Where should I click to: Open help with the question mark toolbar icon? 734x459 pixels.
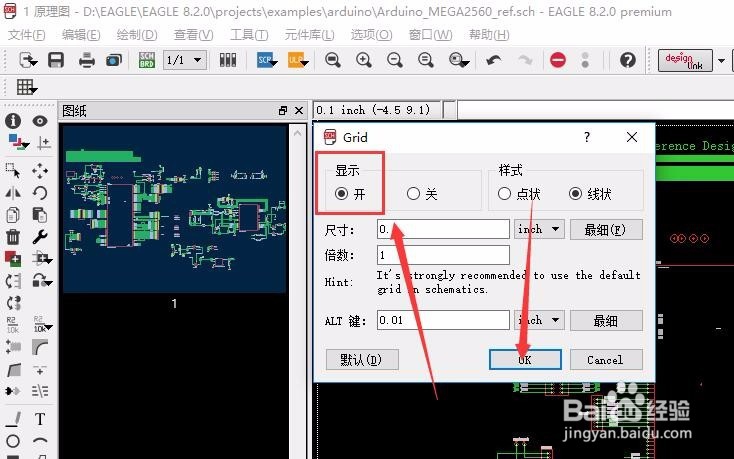click(x=628, y=60)
